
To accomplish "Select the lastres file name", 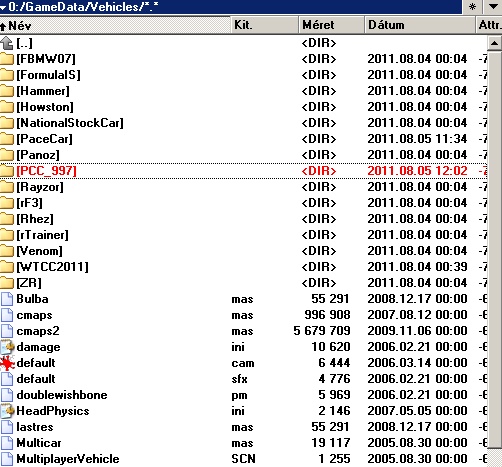I will click(x=35, y=427).
